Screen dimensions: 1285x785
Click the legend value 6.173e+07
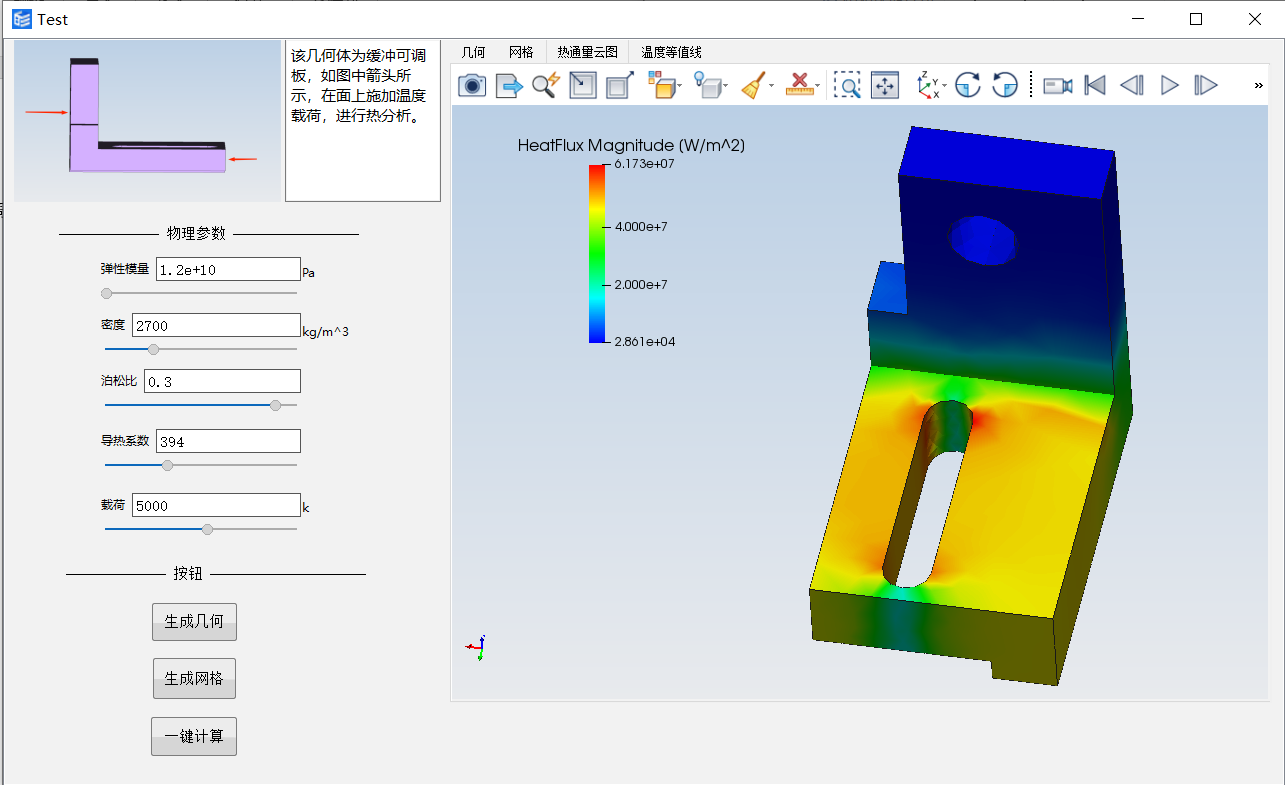(644, 164)
